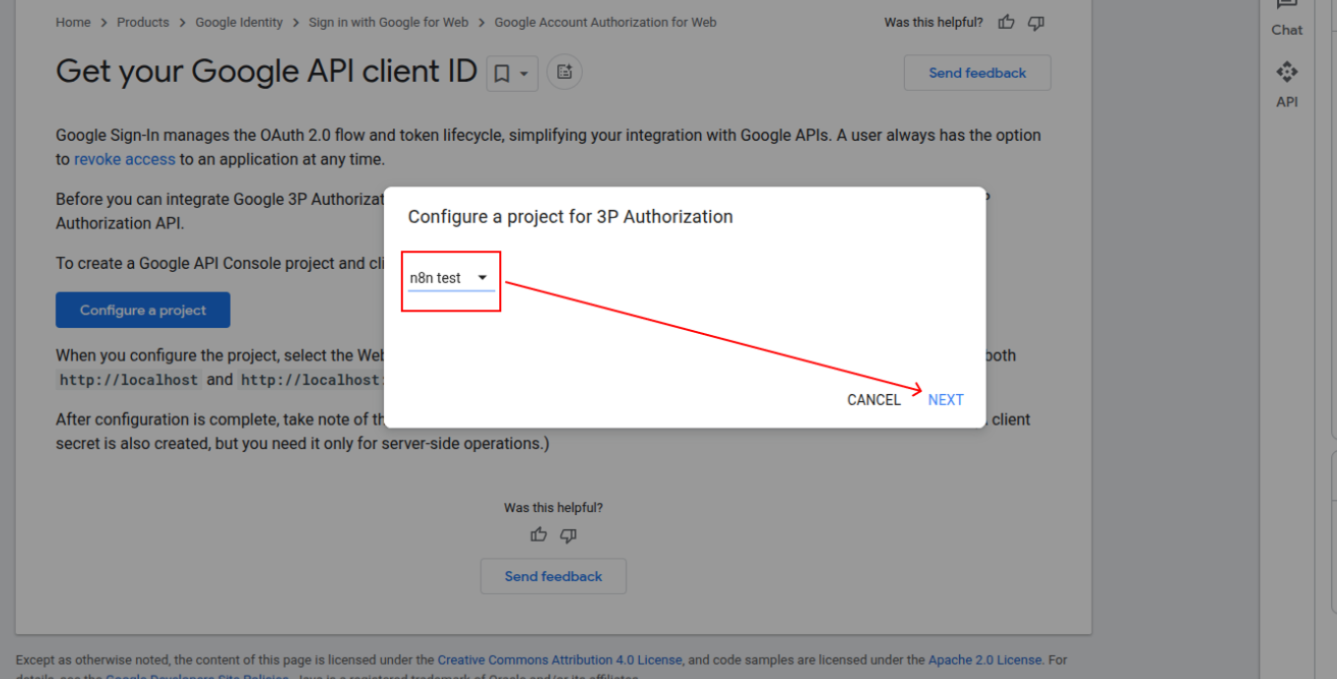The image size is (1337, 679).
Task: Open Google Identity breadcrumb link
Action: pyautogui.click(x=239, y=22)
